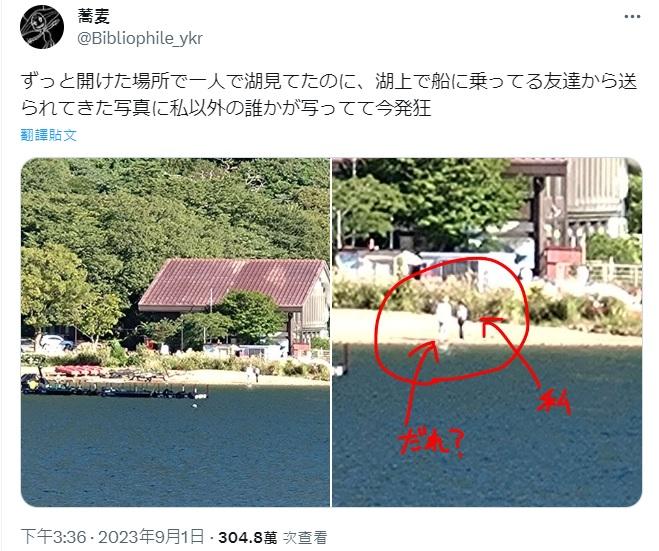The width and height of the screenshot is (659, 551).
Task: Click the docked boats in left photo
Action: coord(113,389)
